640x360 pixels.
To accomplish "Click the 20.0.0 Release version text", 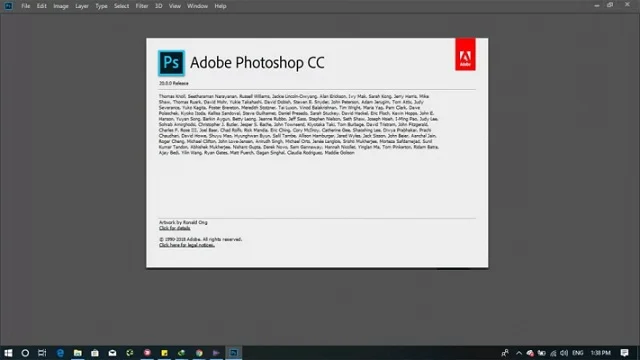I will 174,83.
